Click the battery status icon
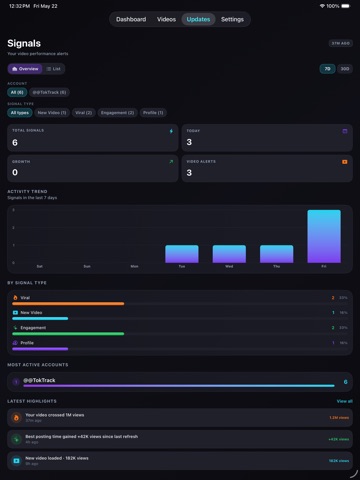This screenshot has width=360, height=480. (x=346, y=6)
